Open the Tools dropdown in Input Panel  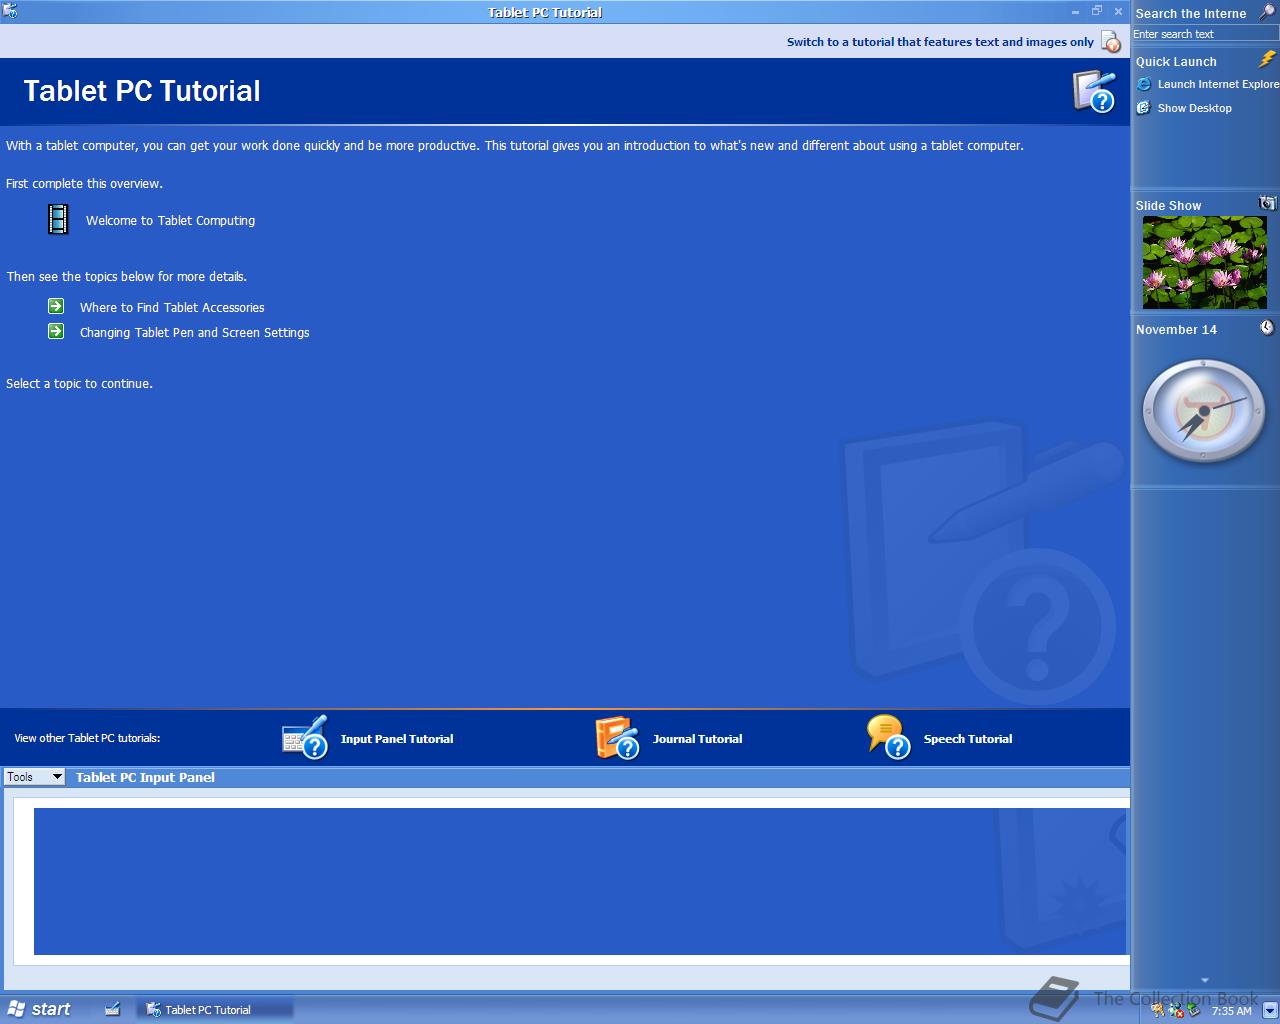[34, 777]
